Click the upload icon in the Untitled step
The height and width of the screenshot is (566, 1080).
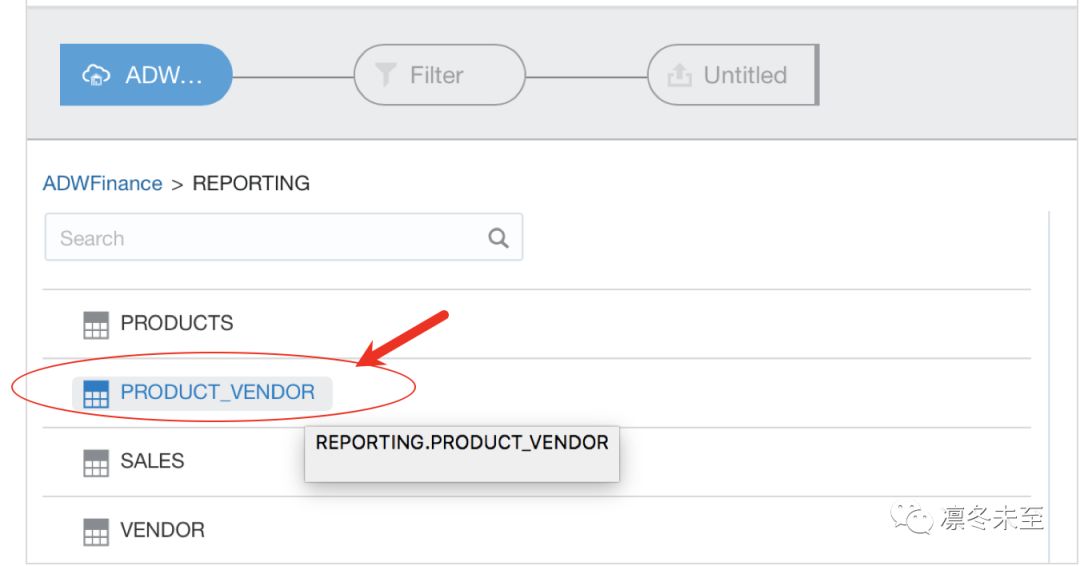pyautogui.click(x=679, y=75)
